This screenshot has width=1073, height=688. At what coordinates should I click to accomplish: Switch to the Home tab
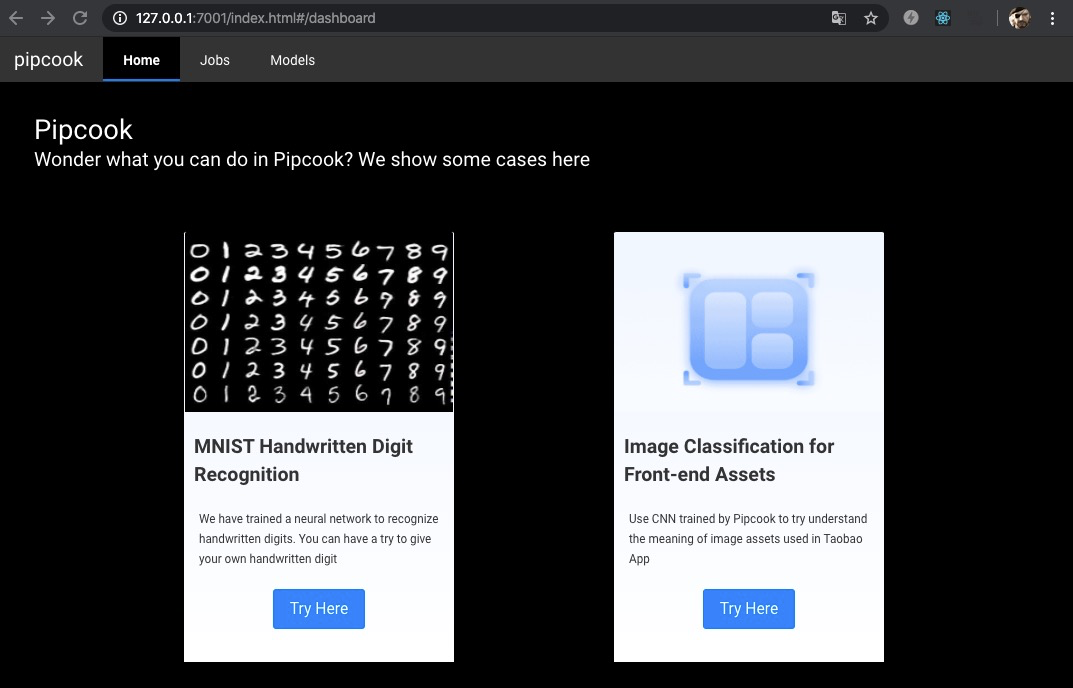[141, 60]
